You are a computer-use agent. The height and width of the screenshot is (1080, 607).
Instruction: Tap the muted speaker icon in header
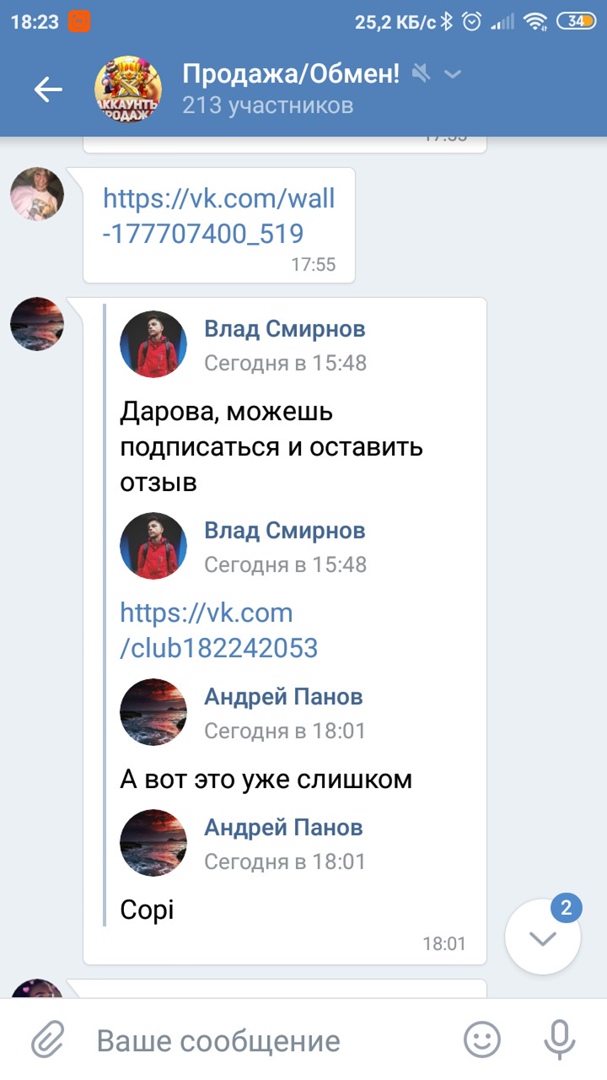tap(421, 73)
